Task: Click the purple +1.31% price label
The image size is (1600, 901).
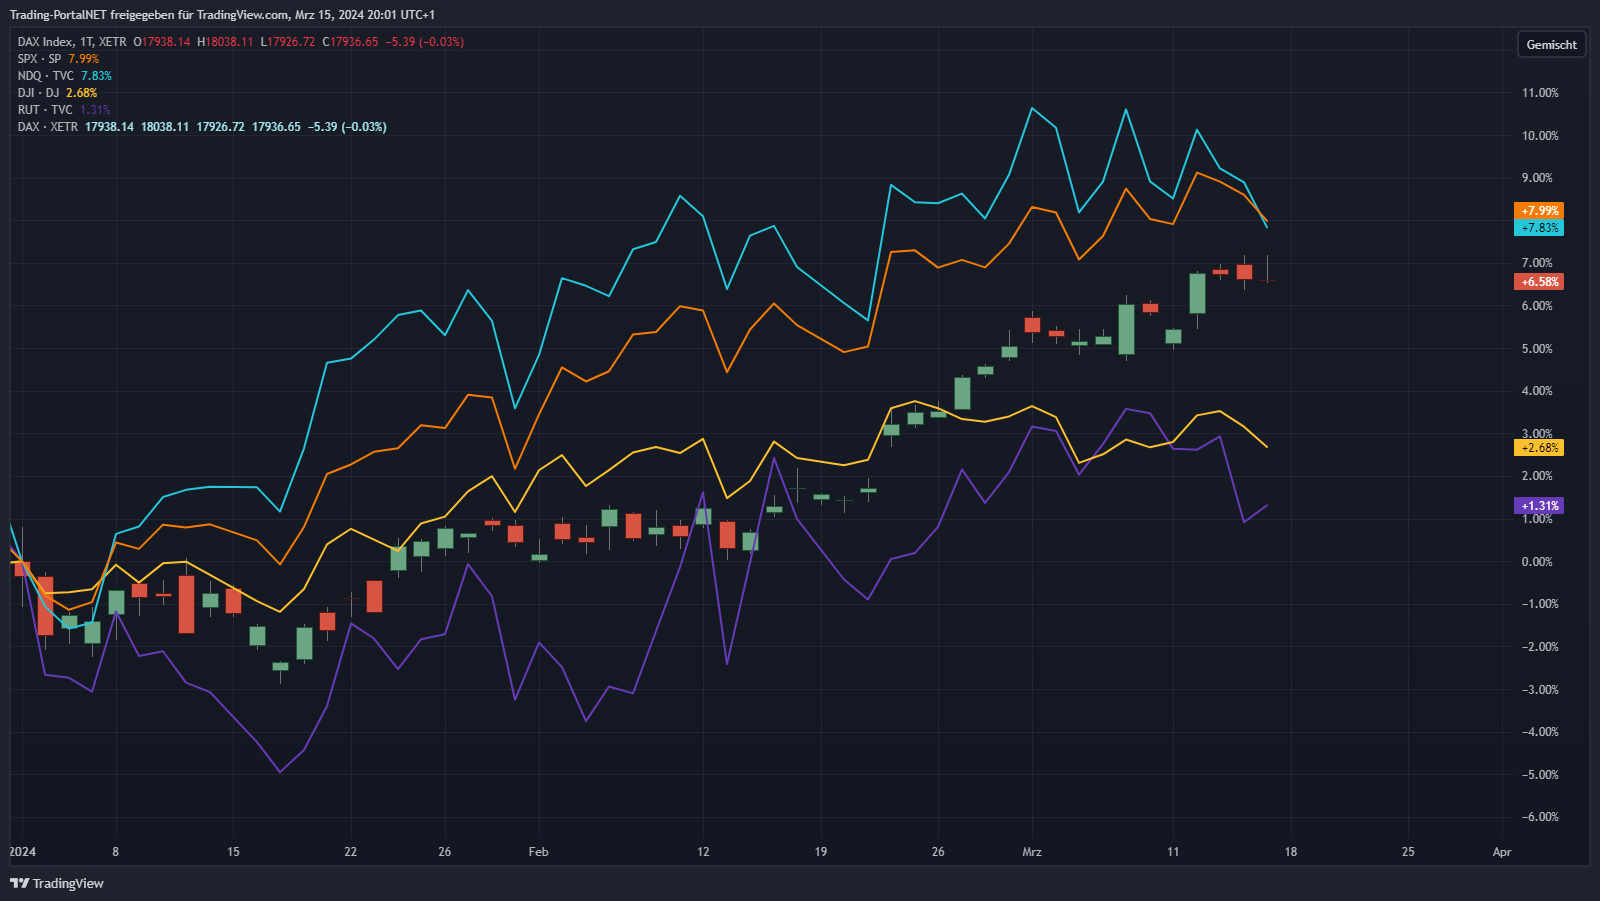Action: pyautogui.click(x=1539, y=506)
